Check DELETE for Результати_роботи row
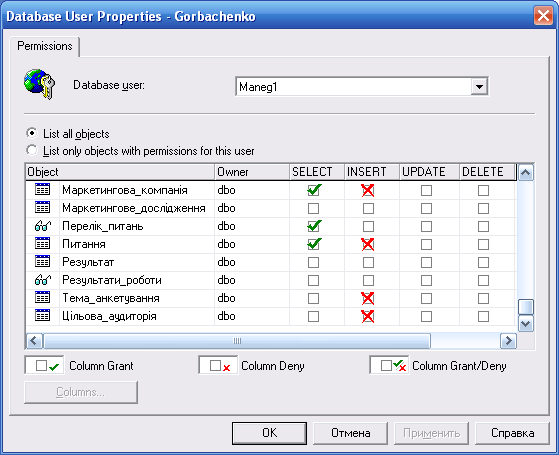The image size is (559, 455). 483,280
